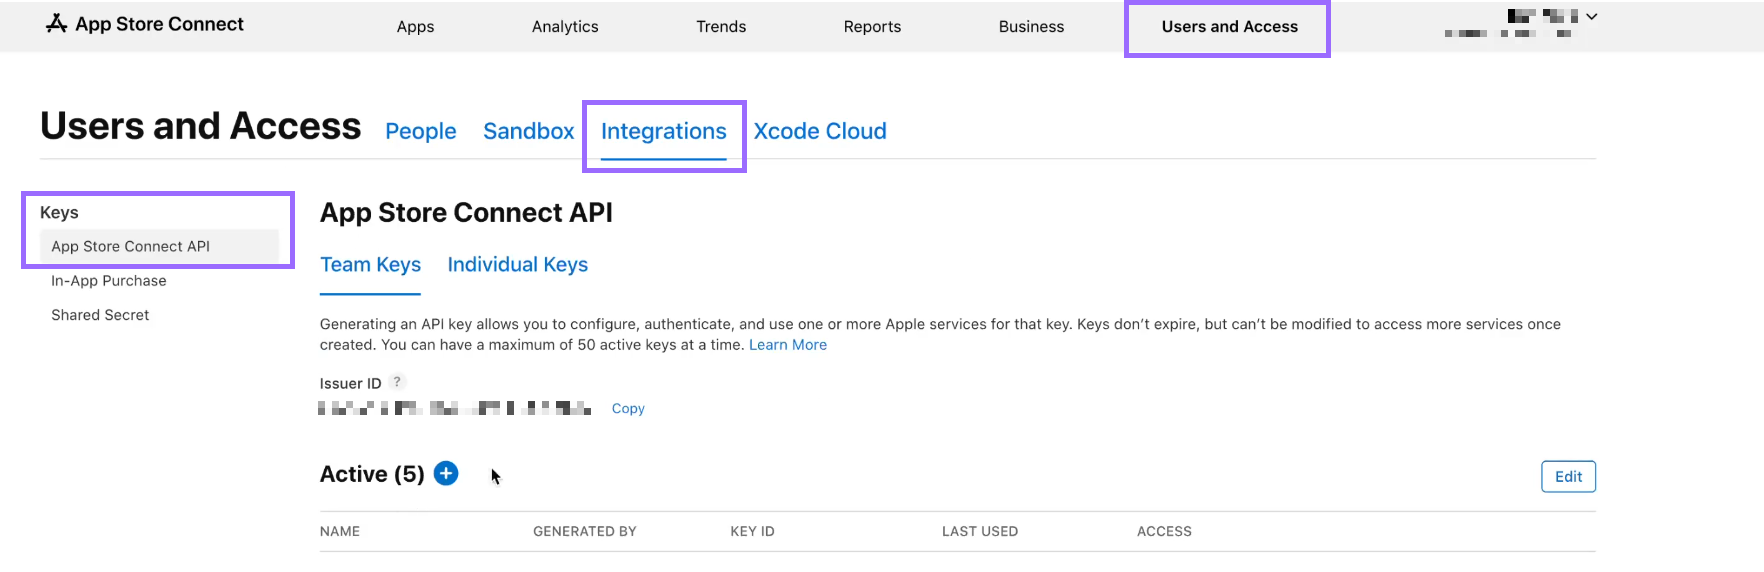
Task: Choose In-App Purchase keys in sidebar
Action: point(109,281)
